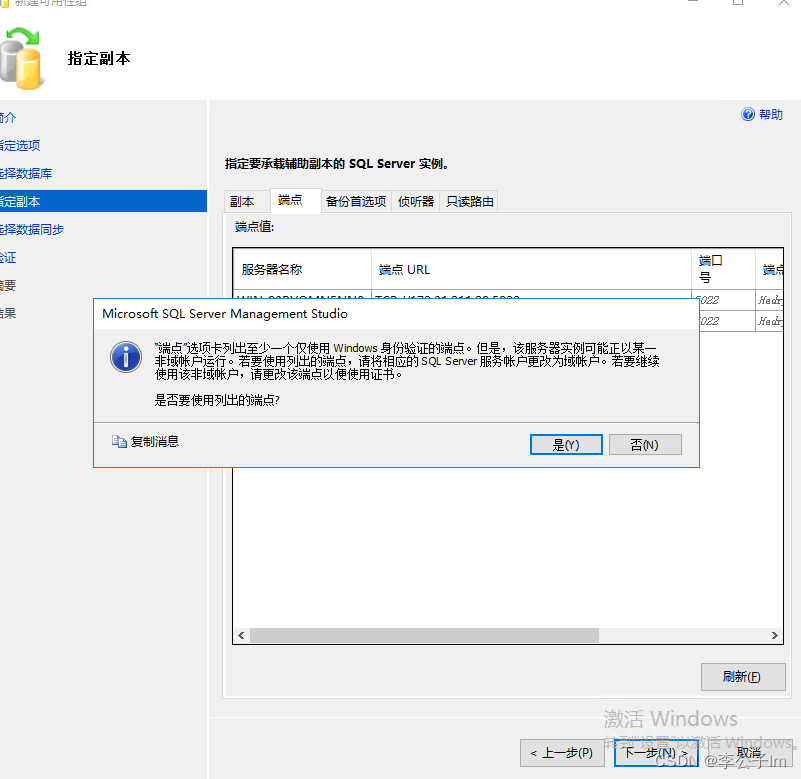This screenshot has width=801, height=779.
Task: Switch to the 侦听器 tab
Action: (x=415, y=200)
